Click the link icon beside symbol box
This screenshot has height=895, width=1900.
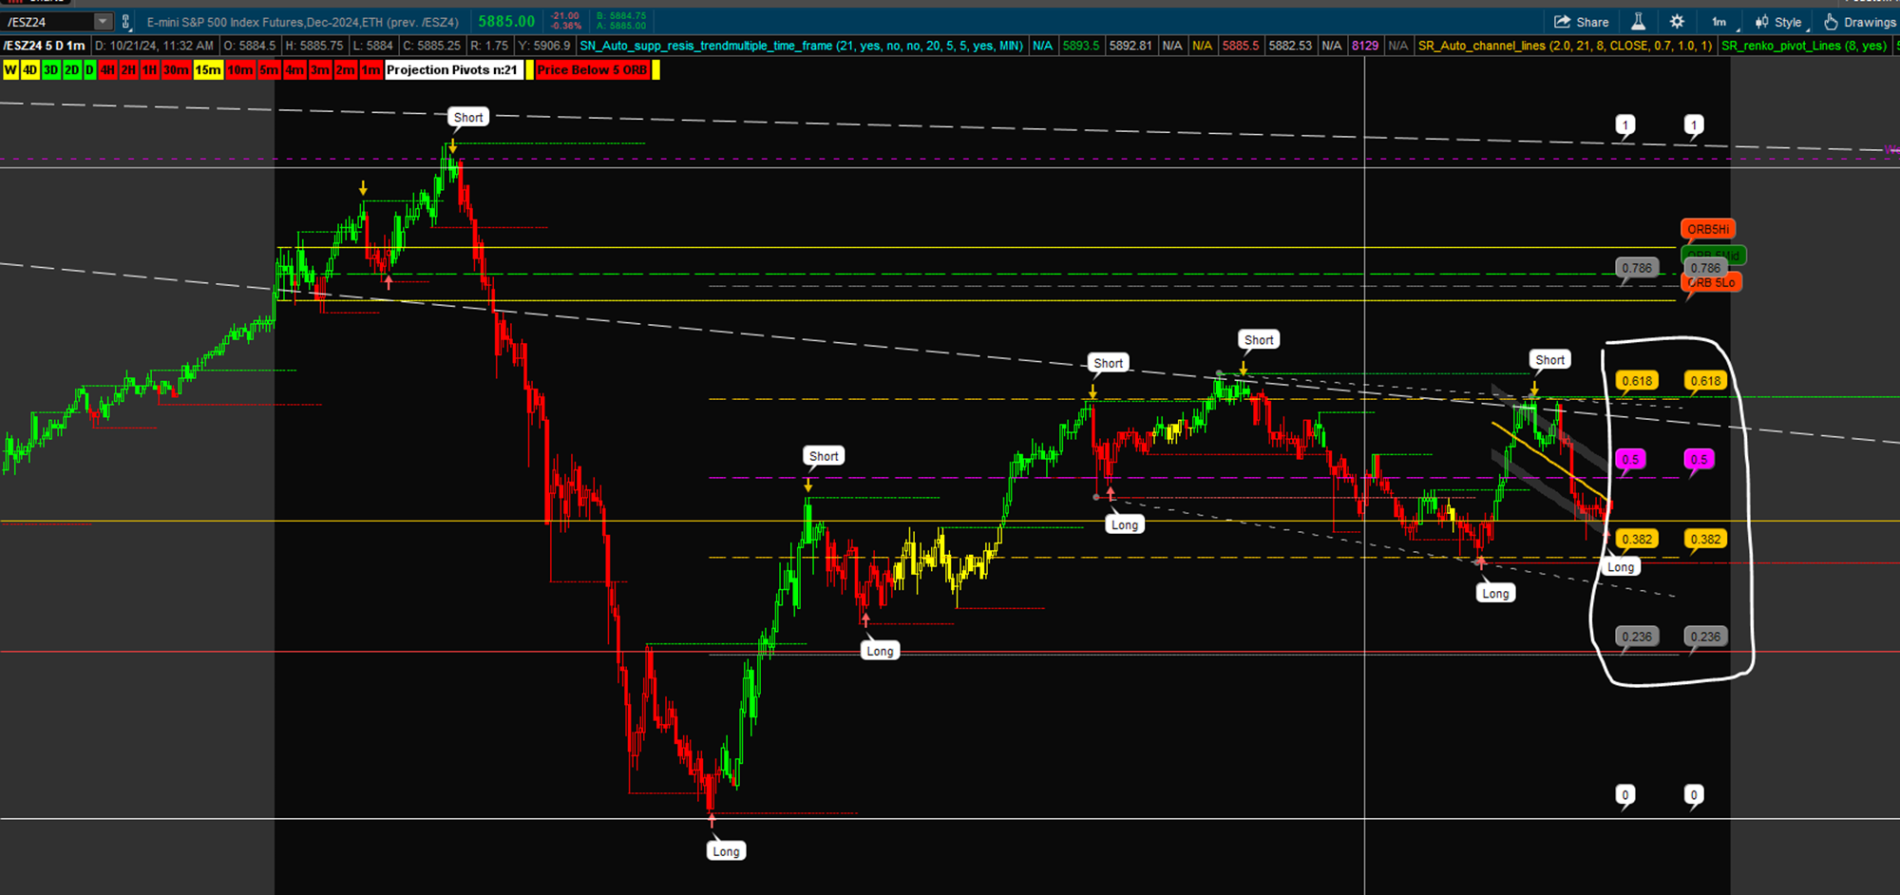[125, 22]
